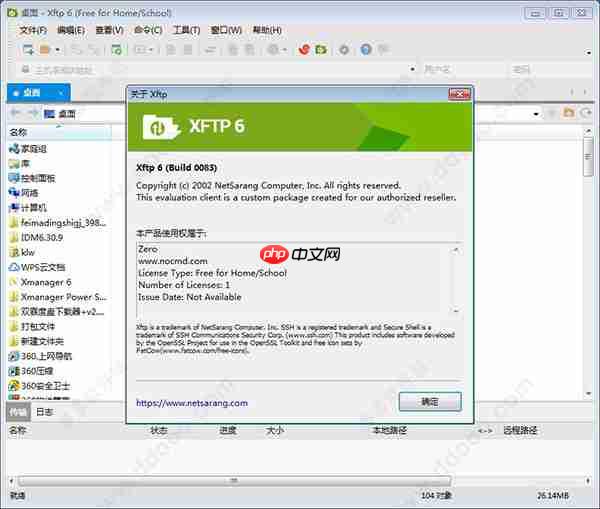This screenshot has width=600, height=509.
Task: Click the 本地路径 column header
Action: 390,431
